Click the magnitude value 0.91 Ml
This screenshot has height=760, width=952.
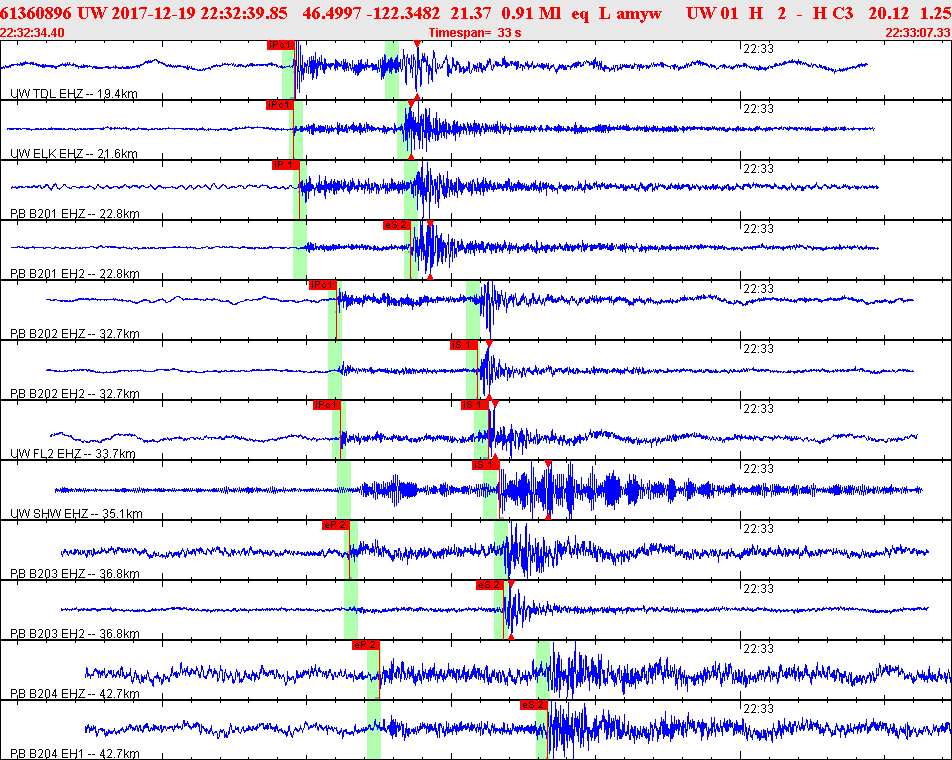531,13
